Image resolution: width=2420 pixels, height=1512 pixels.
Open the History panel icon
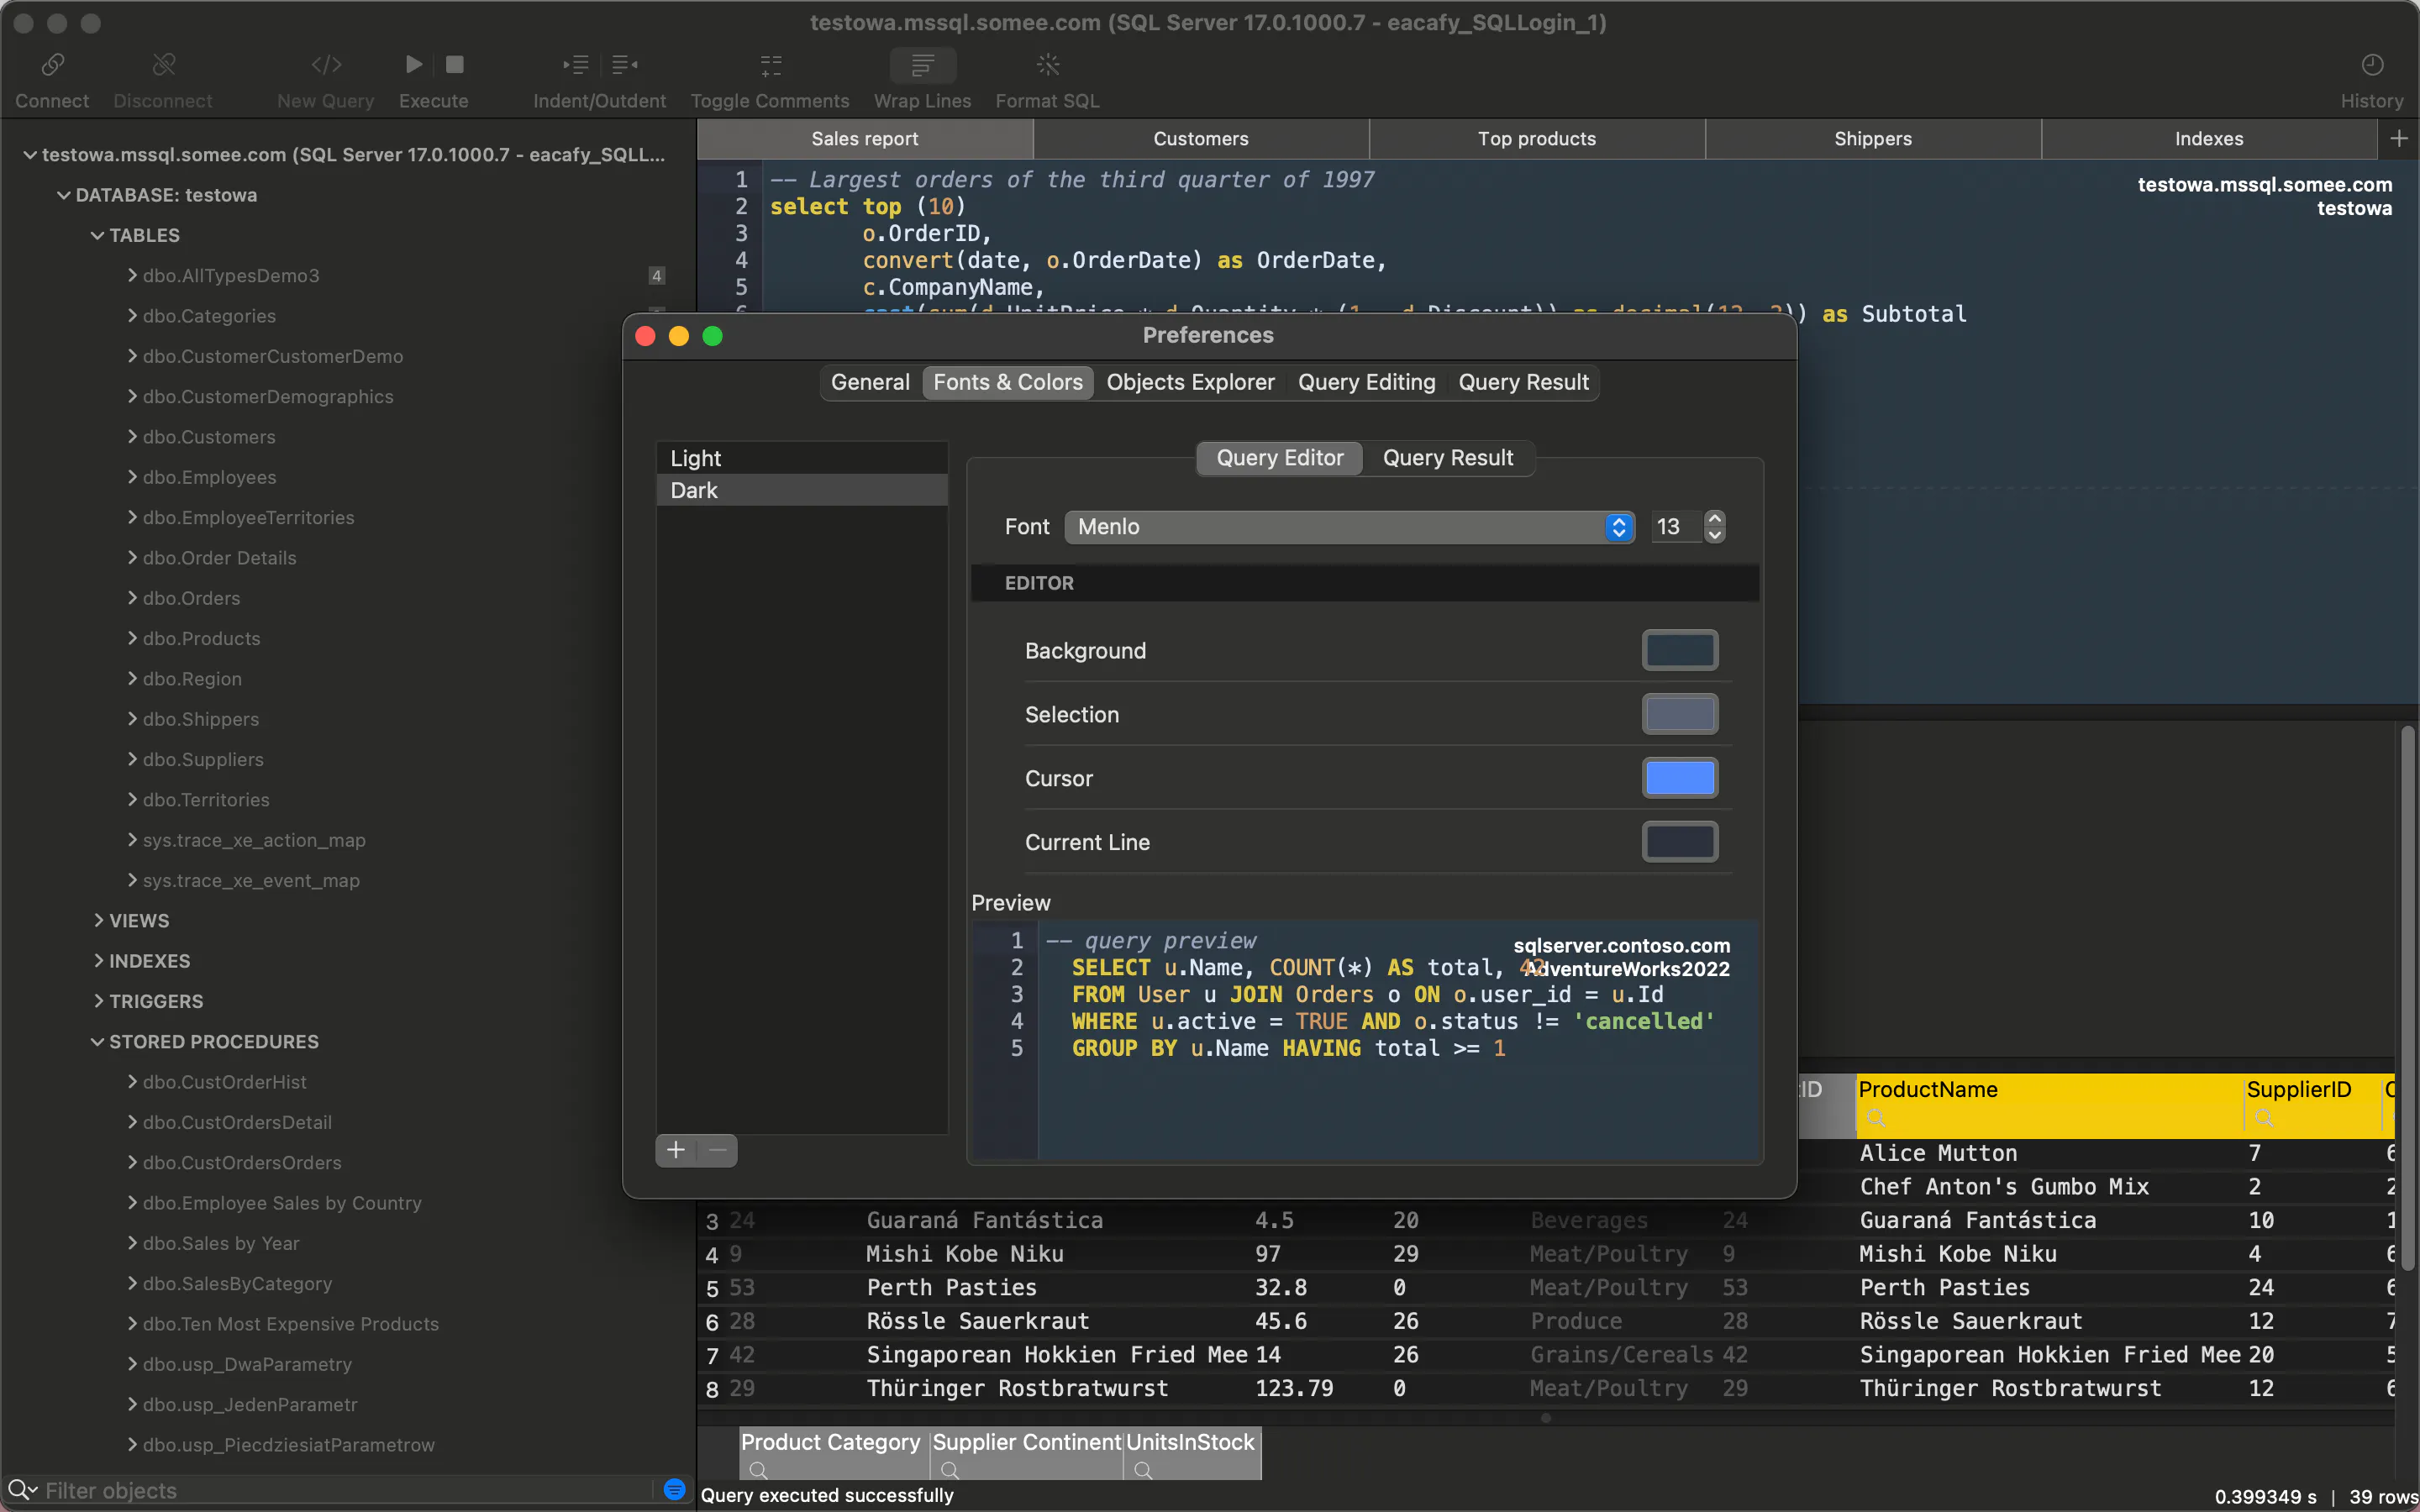(x=2372, y=65)
